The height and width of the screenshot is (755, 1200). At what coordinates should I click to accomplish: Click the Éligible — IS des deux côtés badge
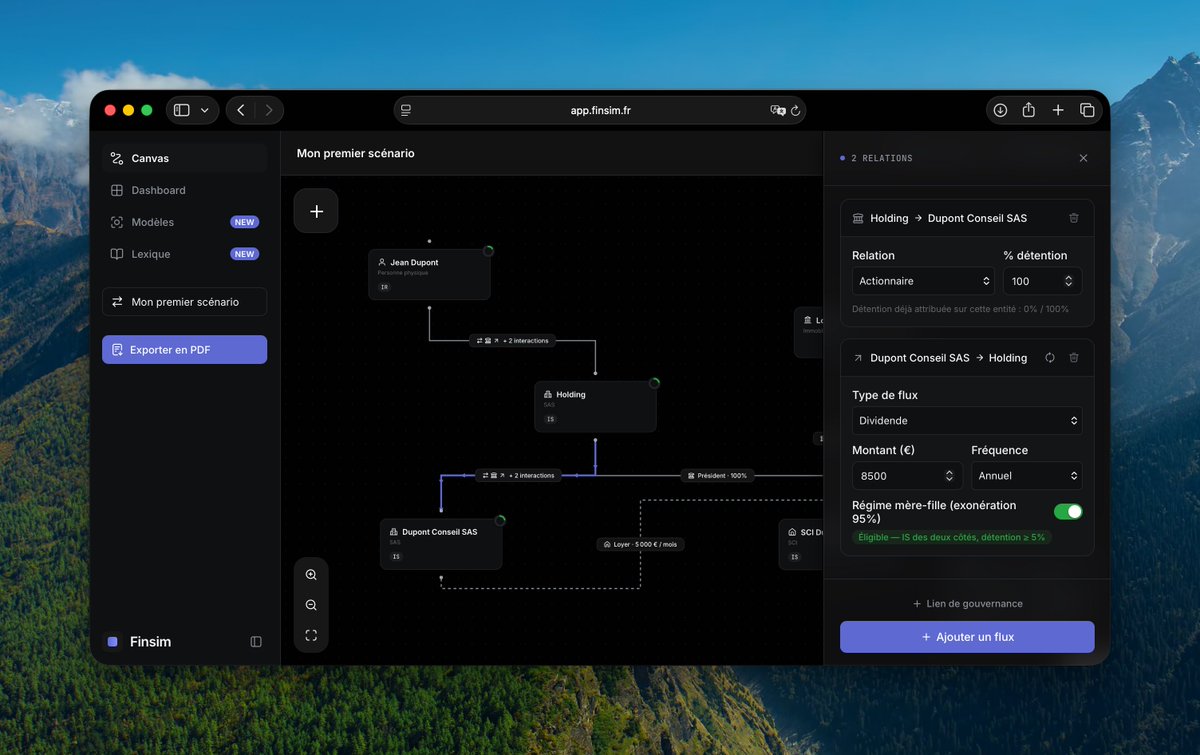pos(952,537)
